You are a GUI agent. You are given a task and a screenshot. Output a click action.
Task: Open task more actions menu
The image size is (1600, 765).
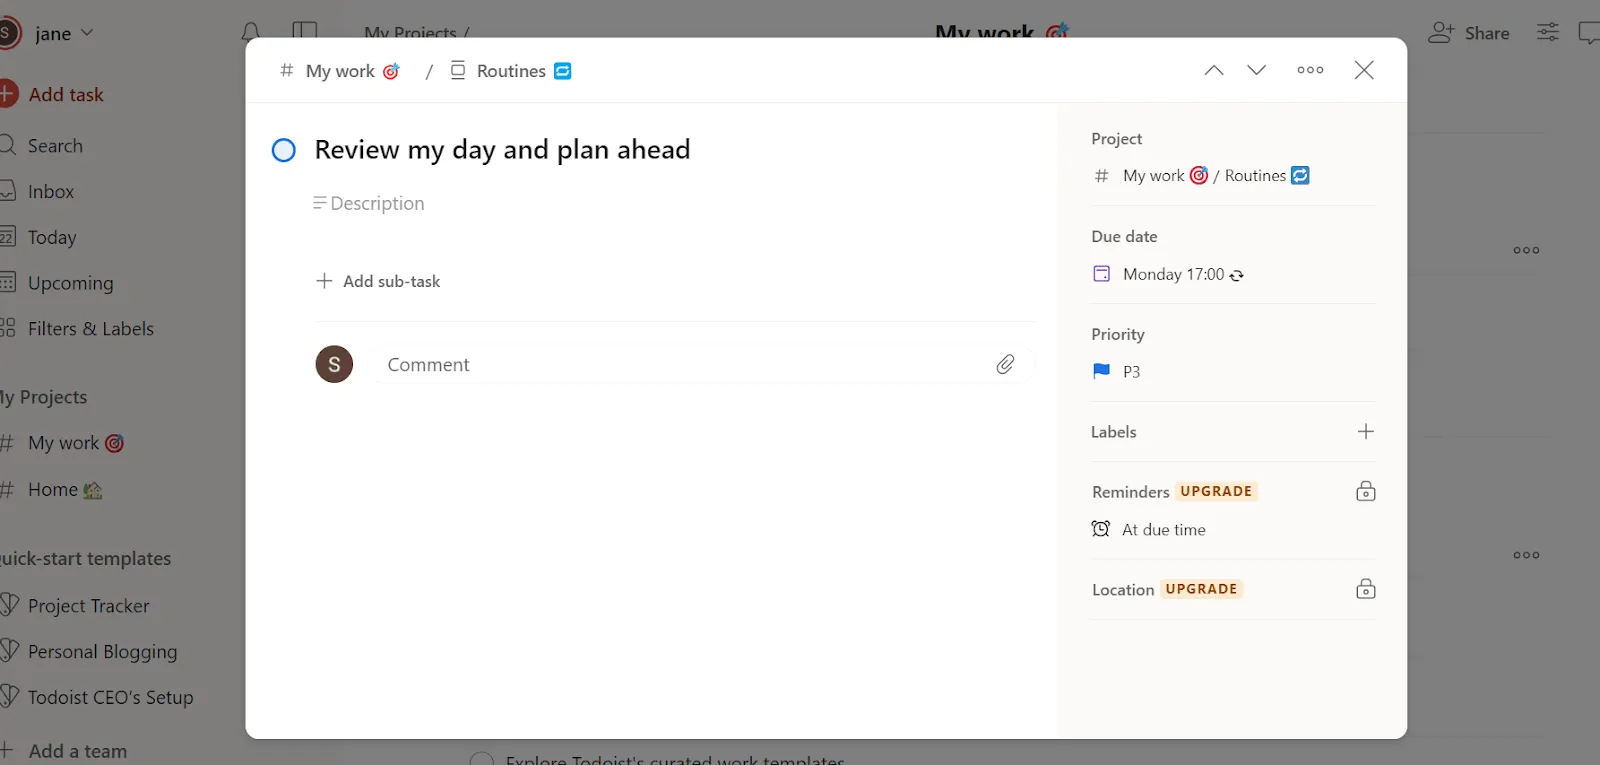point(1310,70)
